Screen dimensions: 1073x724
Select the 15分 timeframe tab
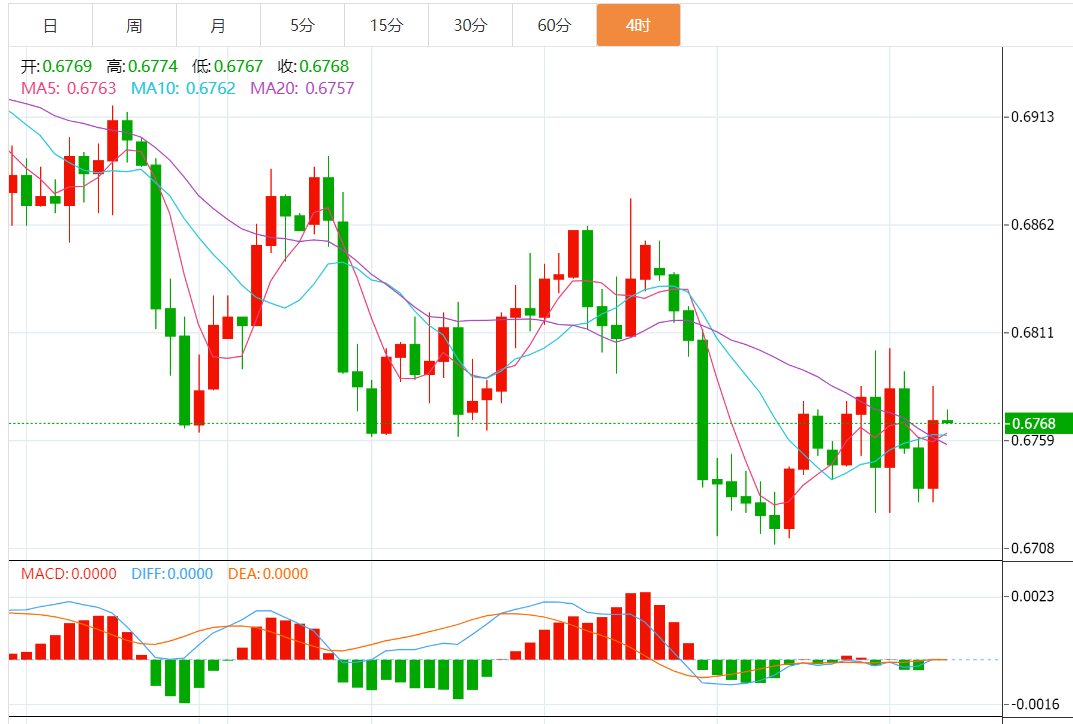tap(387, 25)
